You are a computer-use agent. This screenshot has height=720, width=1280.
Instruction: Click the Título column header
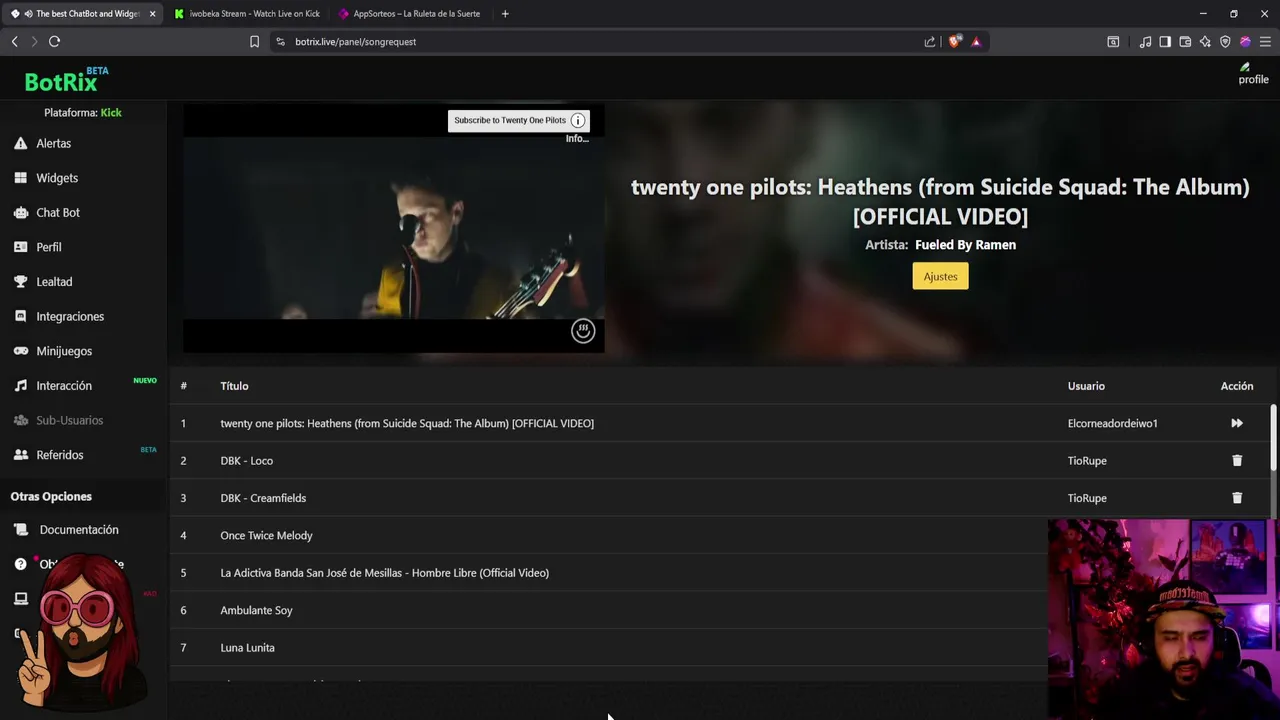pyautogui.click(x=234, y=386)
